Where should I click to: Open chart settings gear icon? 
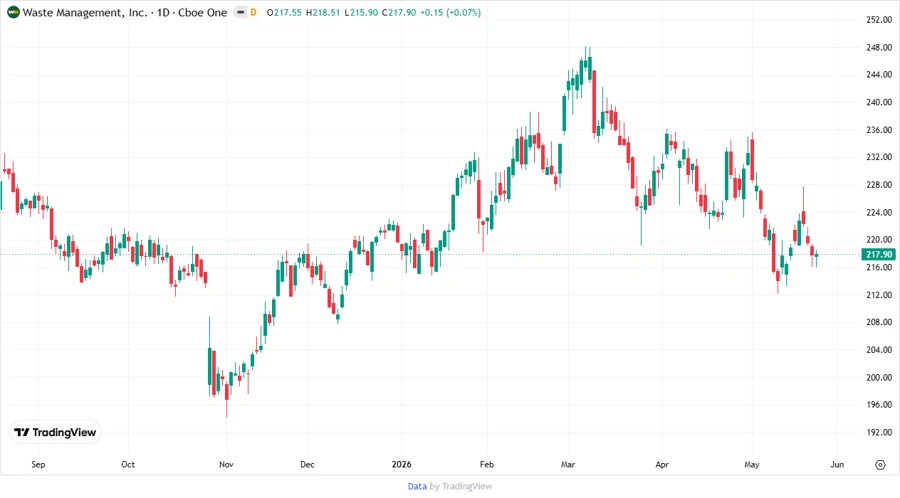880,465
